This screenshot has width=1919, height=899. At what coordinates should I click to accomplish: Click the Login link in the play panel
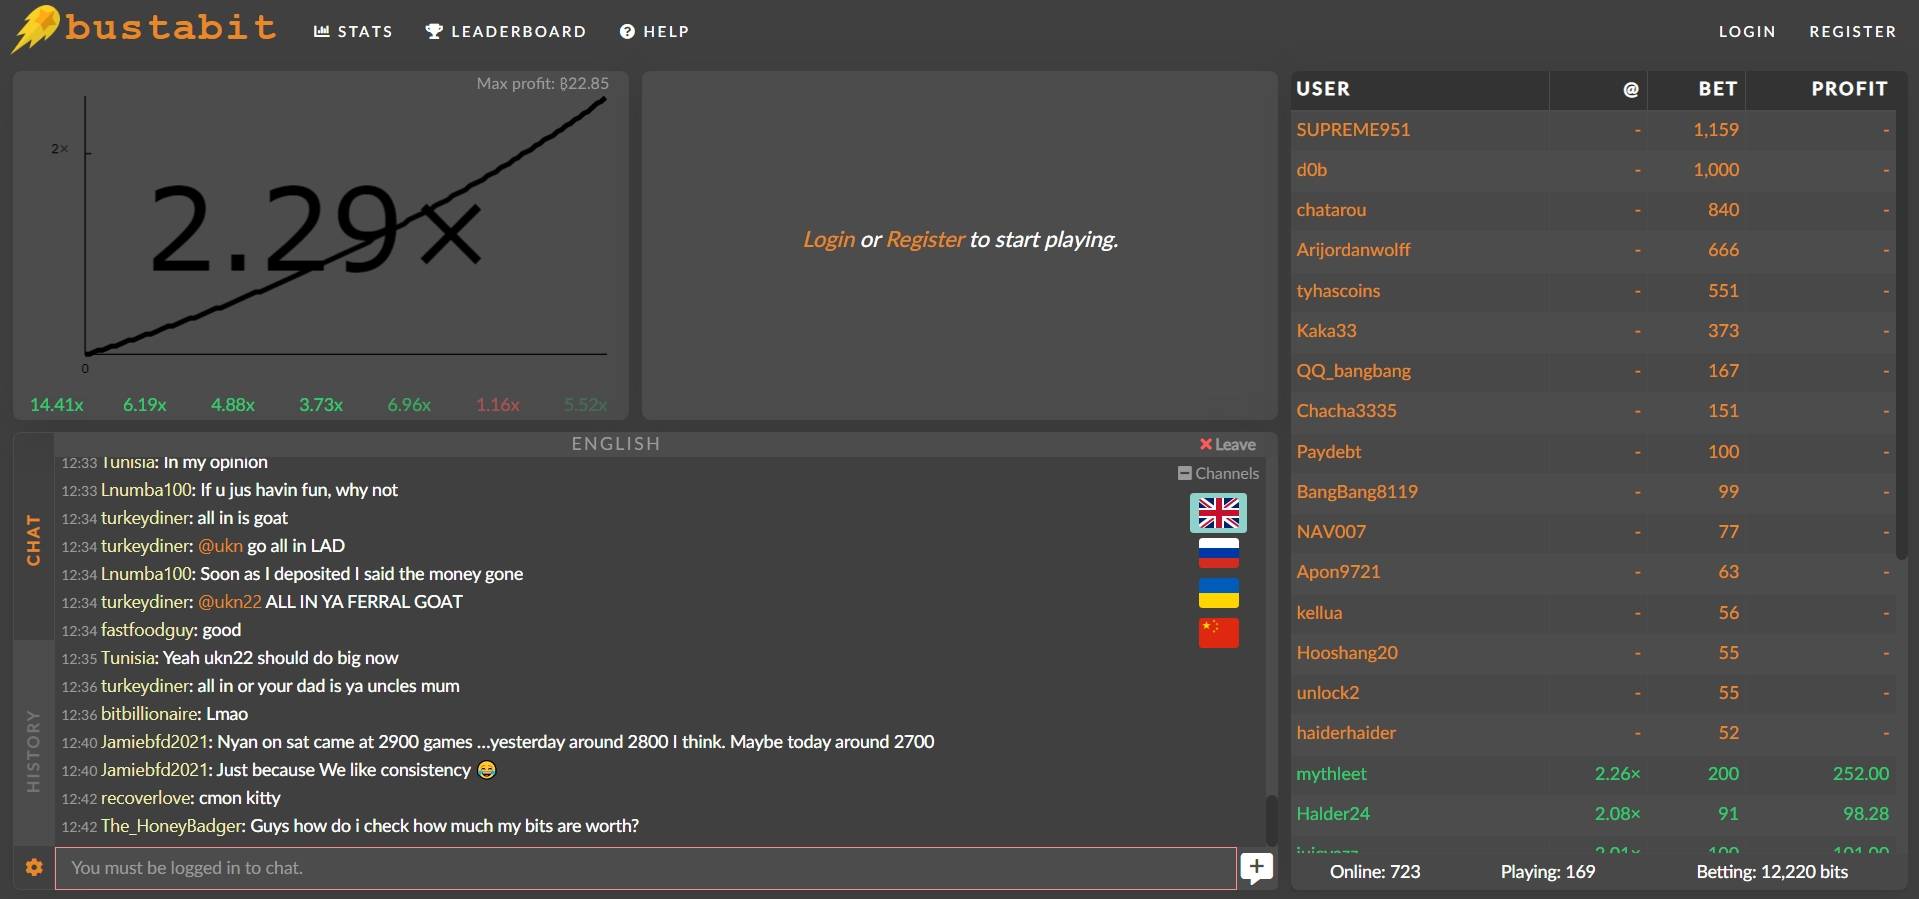(x=829, y=240)
